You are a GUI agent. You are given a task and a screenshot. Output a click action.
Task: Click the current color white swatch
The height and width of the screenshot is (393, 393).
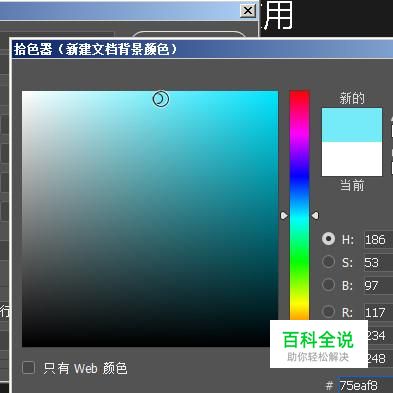tap(352, 159)
